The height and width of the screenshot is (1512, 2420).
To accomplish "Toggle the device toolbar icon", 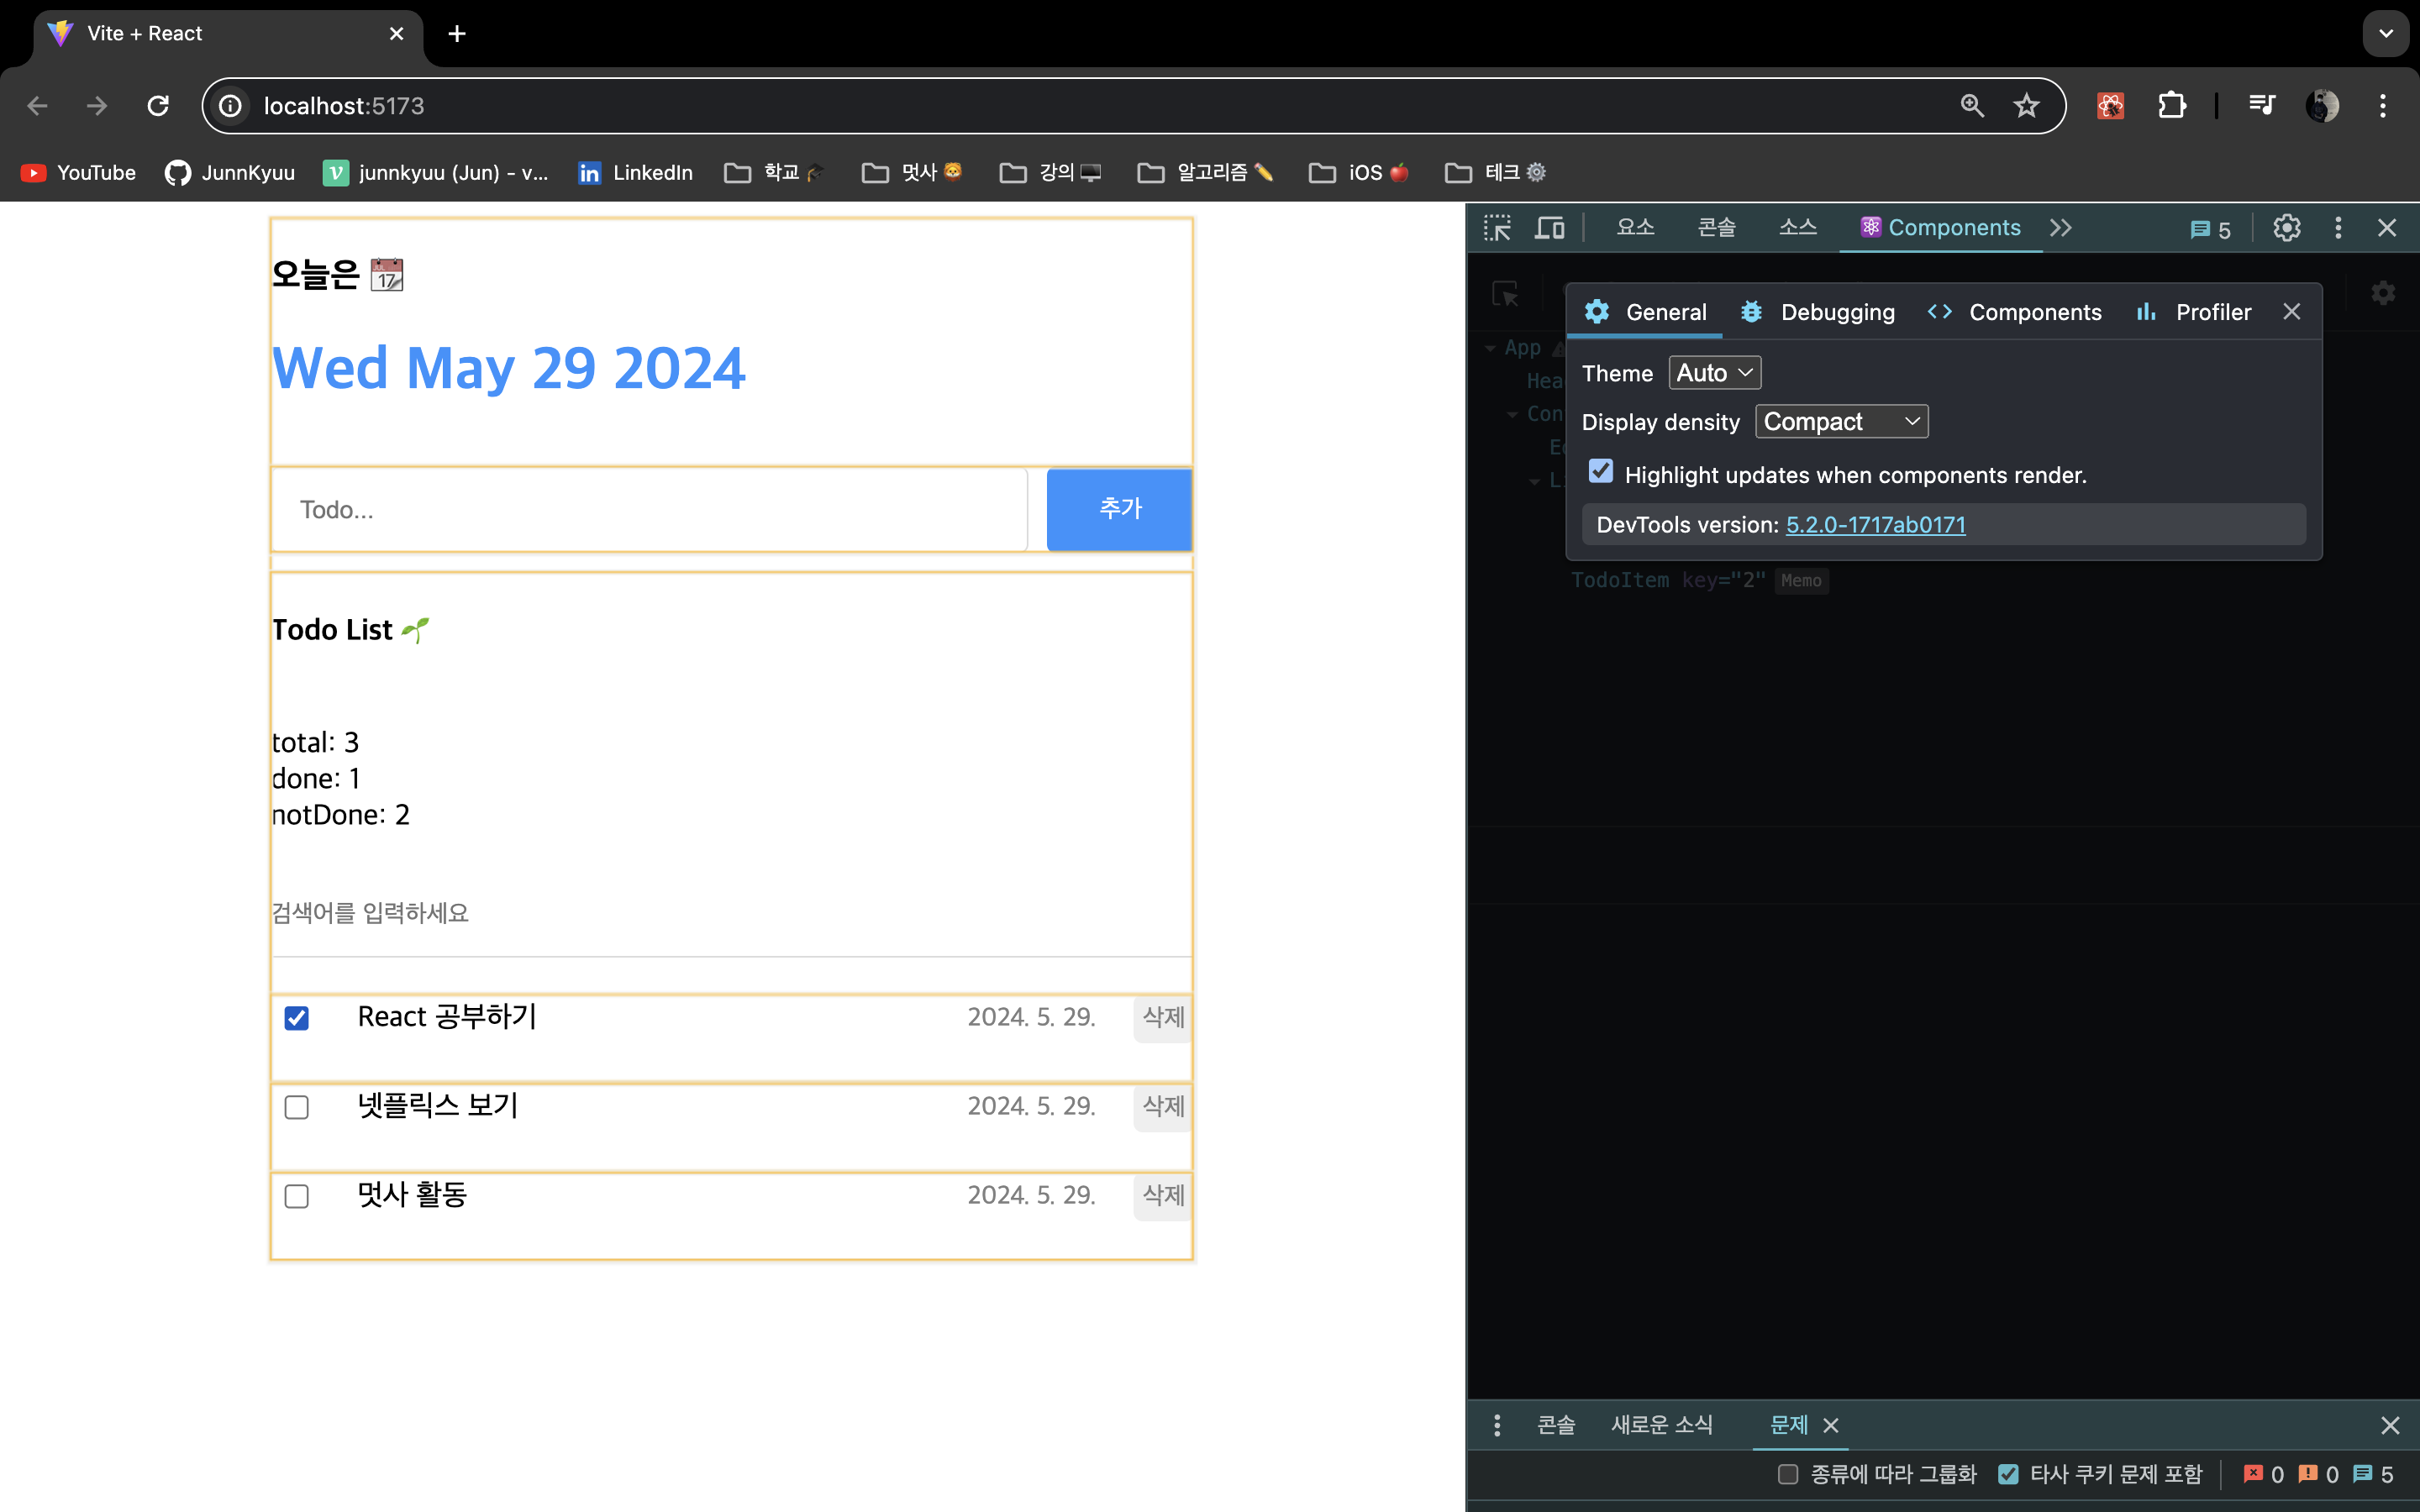I will coord(1549,228).
